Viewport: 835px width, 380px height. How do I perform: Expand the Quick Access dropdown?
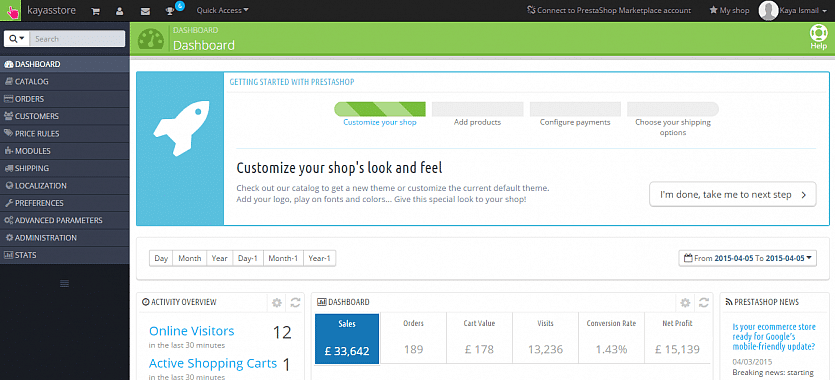[x=222, y=10]
